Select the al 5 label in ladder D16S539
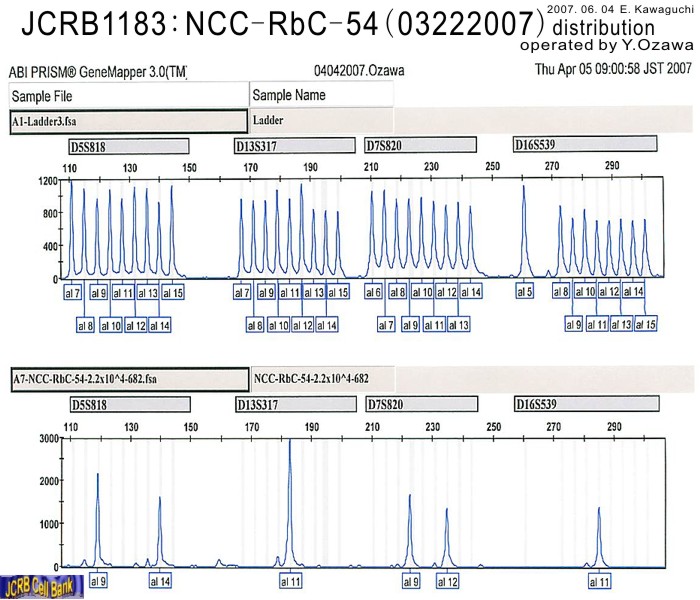700x600 pixels. point(524,292)
